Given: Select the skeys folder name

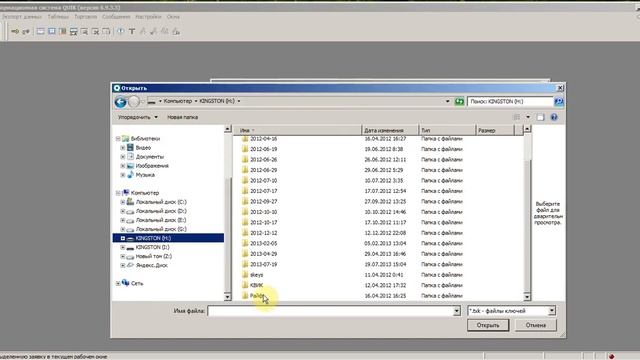Looking at the screenshot, I should [x=256, y=275].
